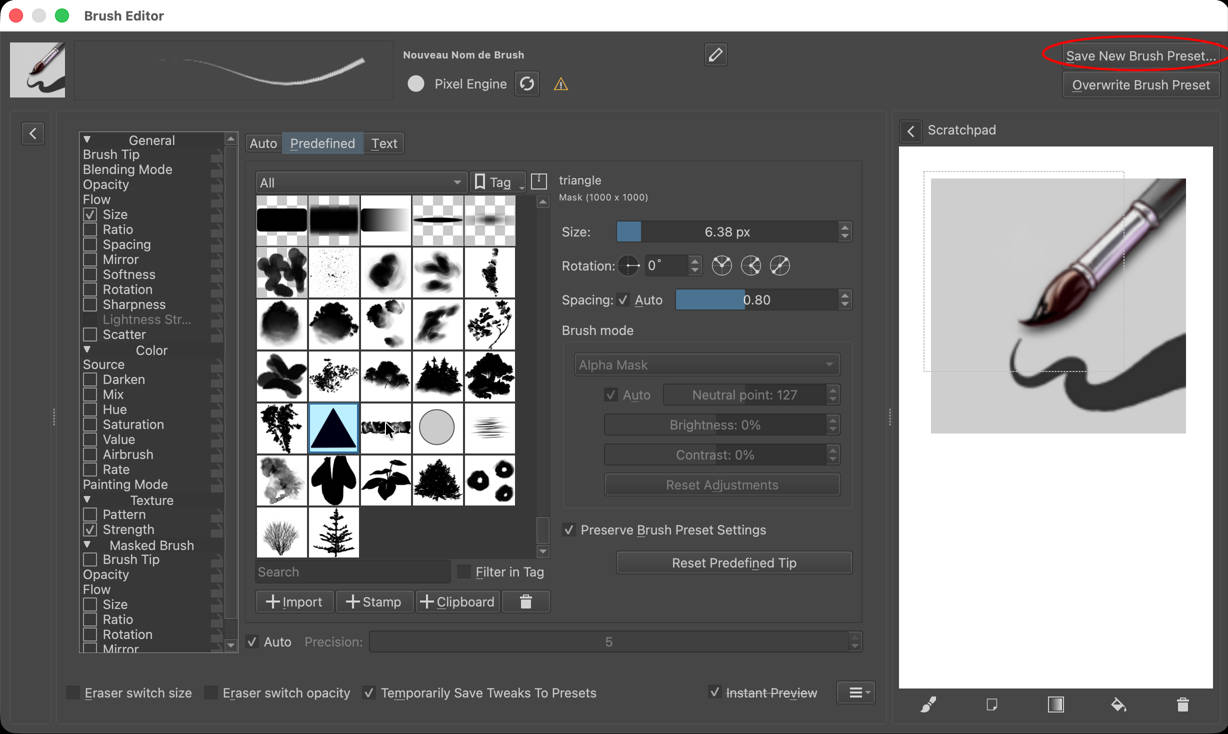Open the All brush tip filter dropdown
The height and width of the screenshot is (734, 1228).
tap(360, 182)
